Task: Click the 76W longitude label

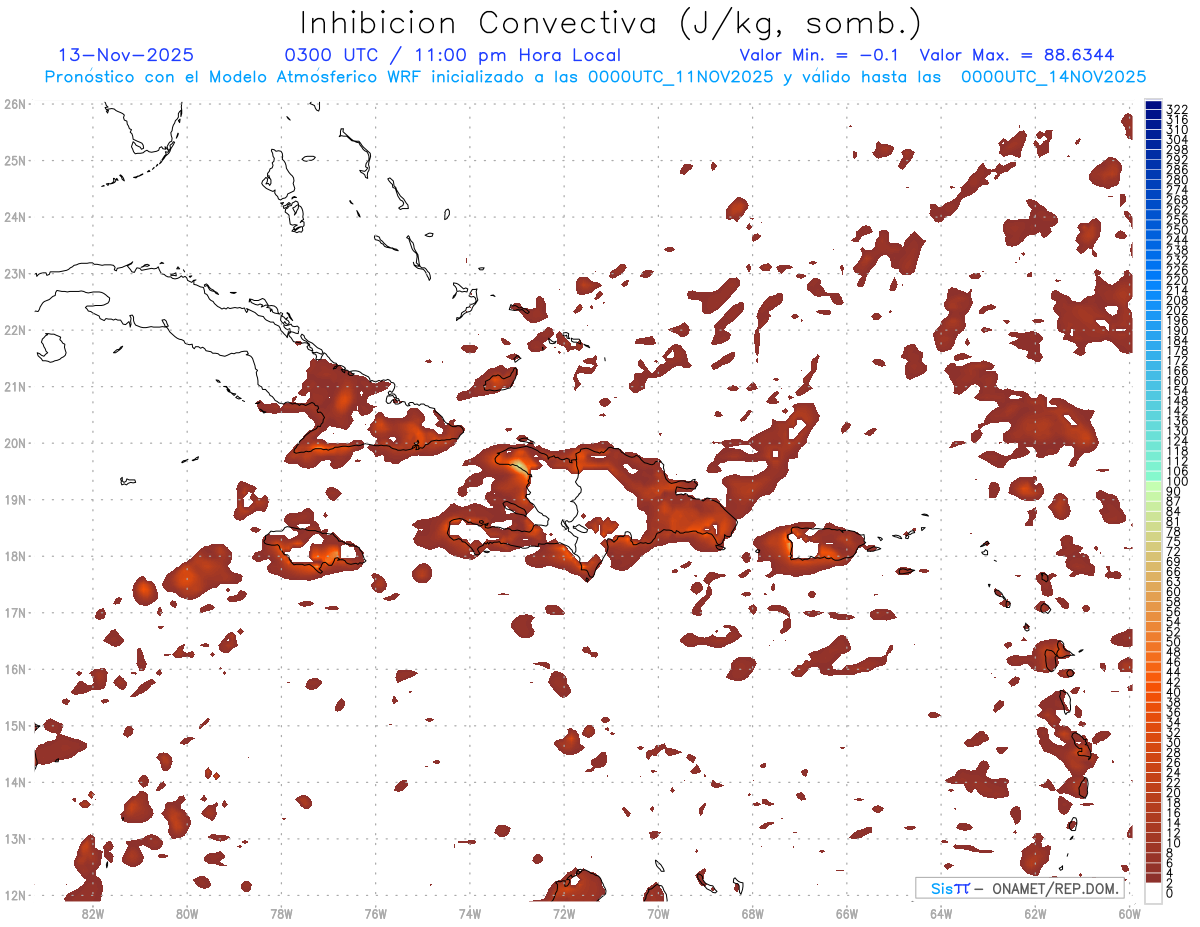Action: (375, 913)
